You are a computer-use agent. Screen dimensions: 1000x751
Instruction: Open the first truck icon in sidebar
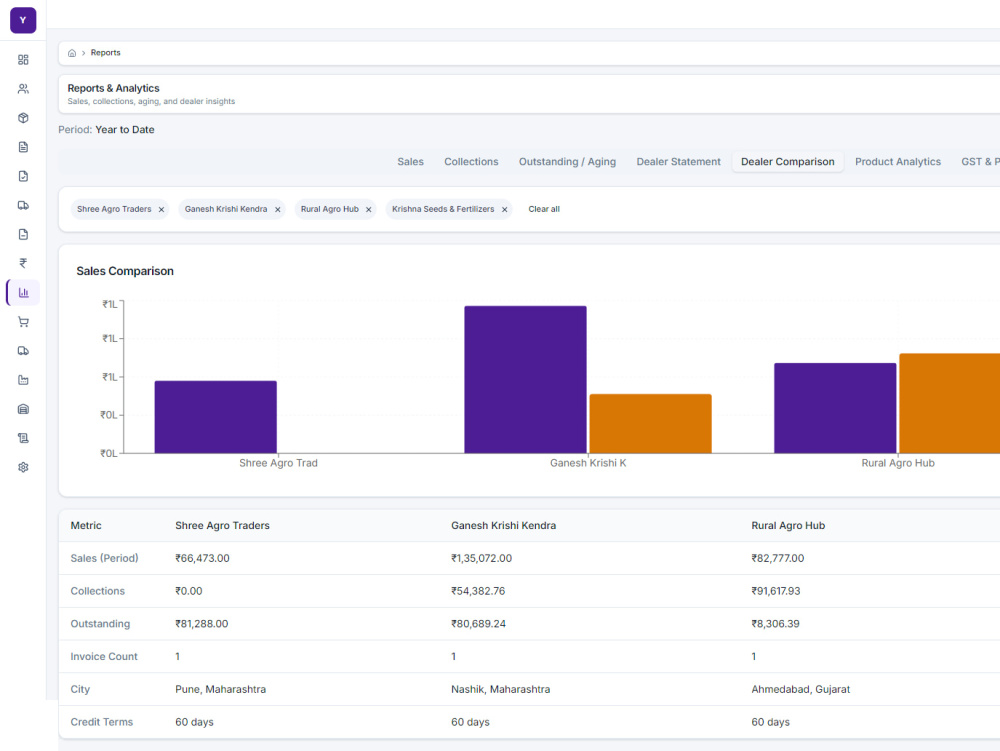tap(23, 205)
